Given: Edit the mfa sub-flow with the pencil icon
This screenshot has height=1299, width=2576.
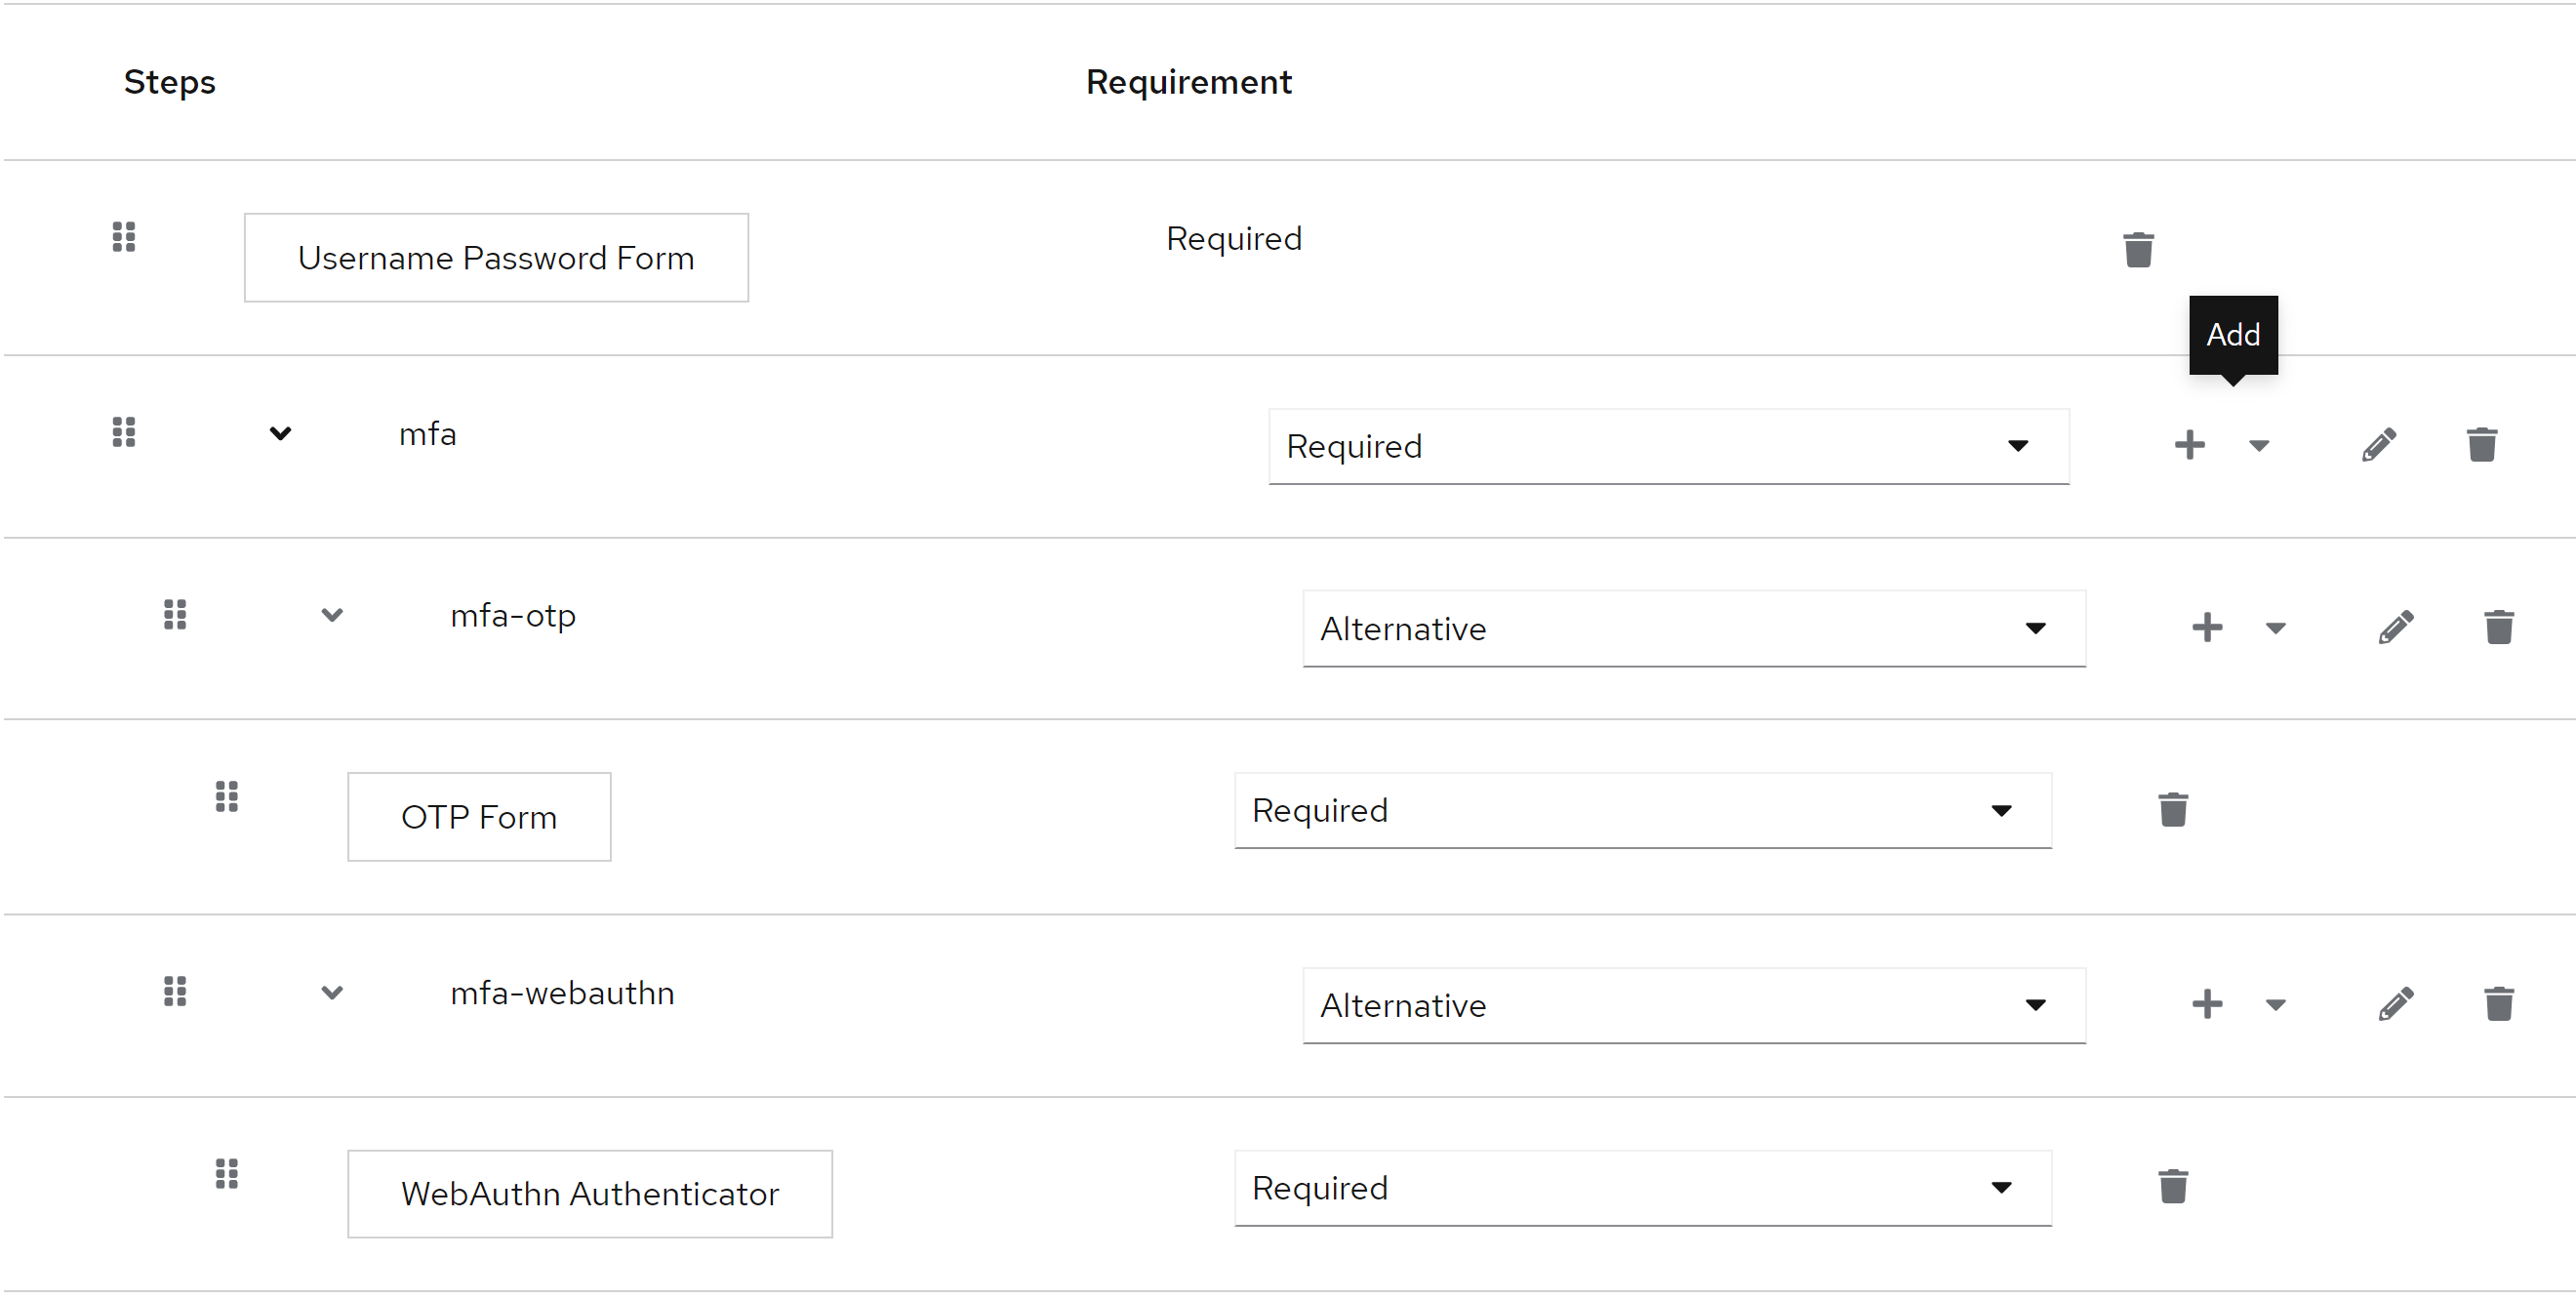Looking at the screenshot, I should coord(2378,444).
